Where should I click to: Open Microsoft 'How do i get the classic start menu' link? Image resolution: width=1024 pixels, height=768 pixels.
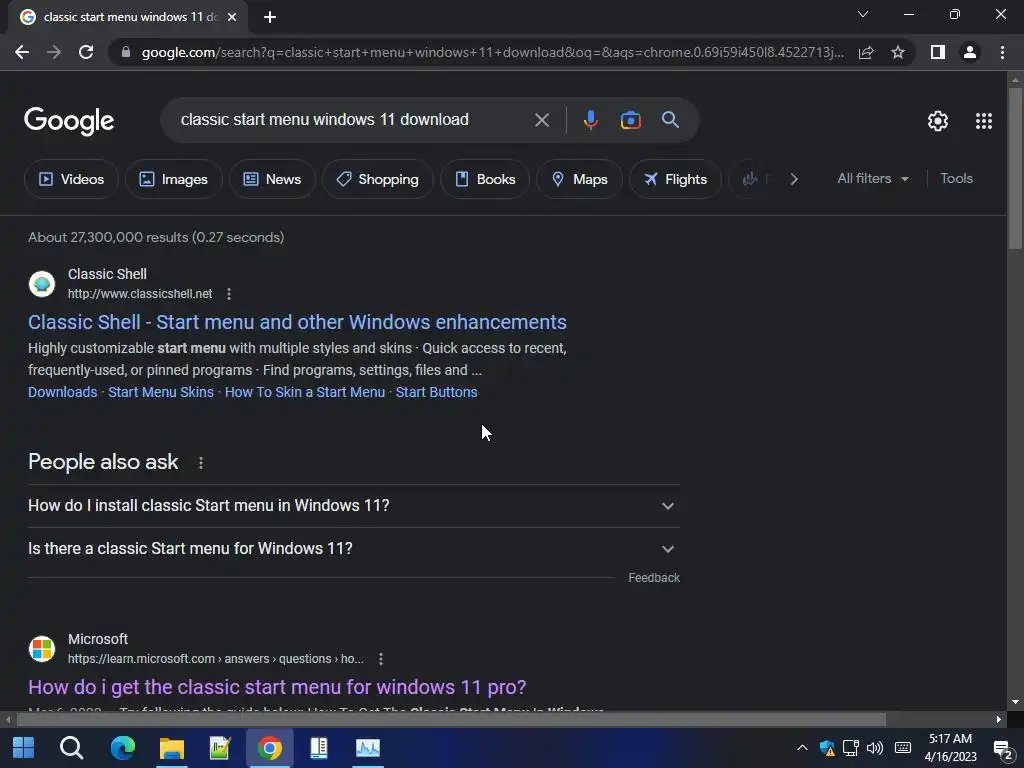277,687
